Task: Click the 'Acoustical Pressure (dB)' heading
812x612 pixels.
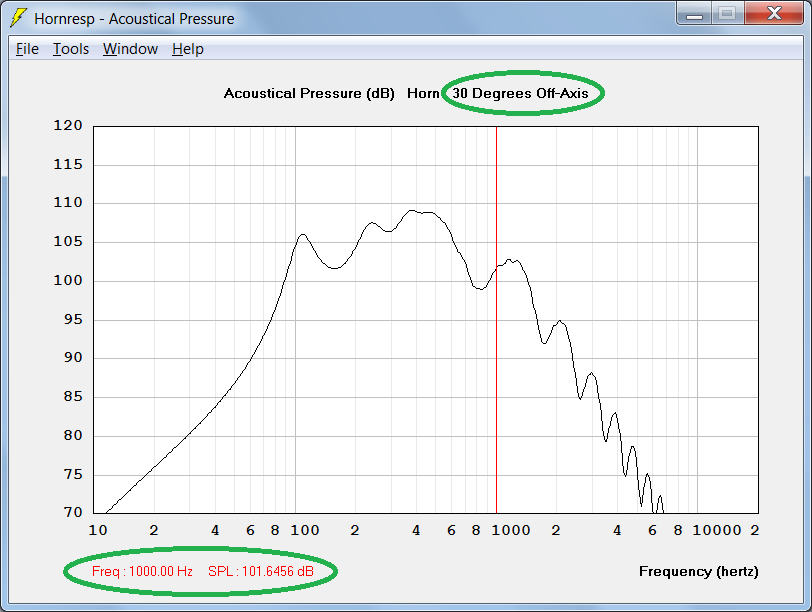Action: (x=309, y=94)
